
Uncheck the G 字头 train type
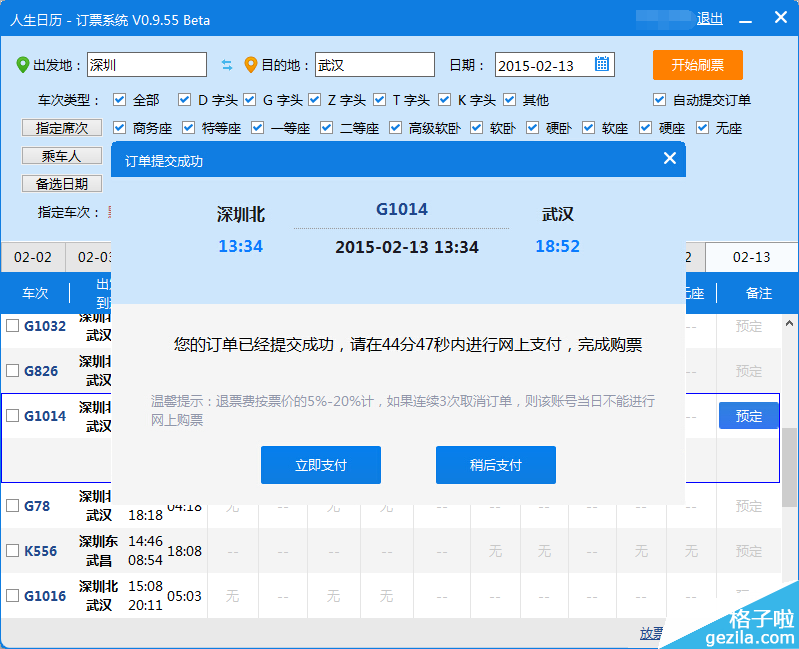(250, 100)
